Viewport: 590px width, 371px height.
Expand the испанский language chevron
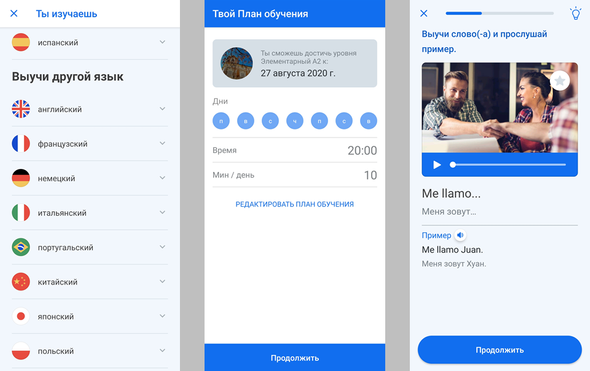tap(163, 42)
